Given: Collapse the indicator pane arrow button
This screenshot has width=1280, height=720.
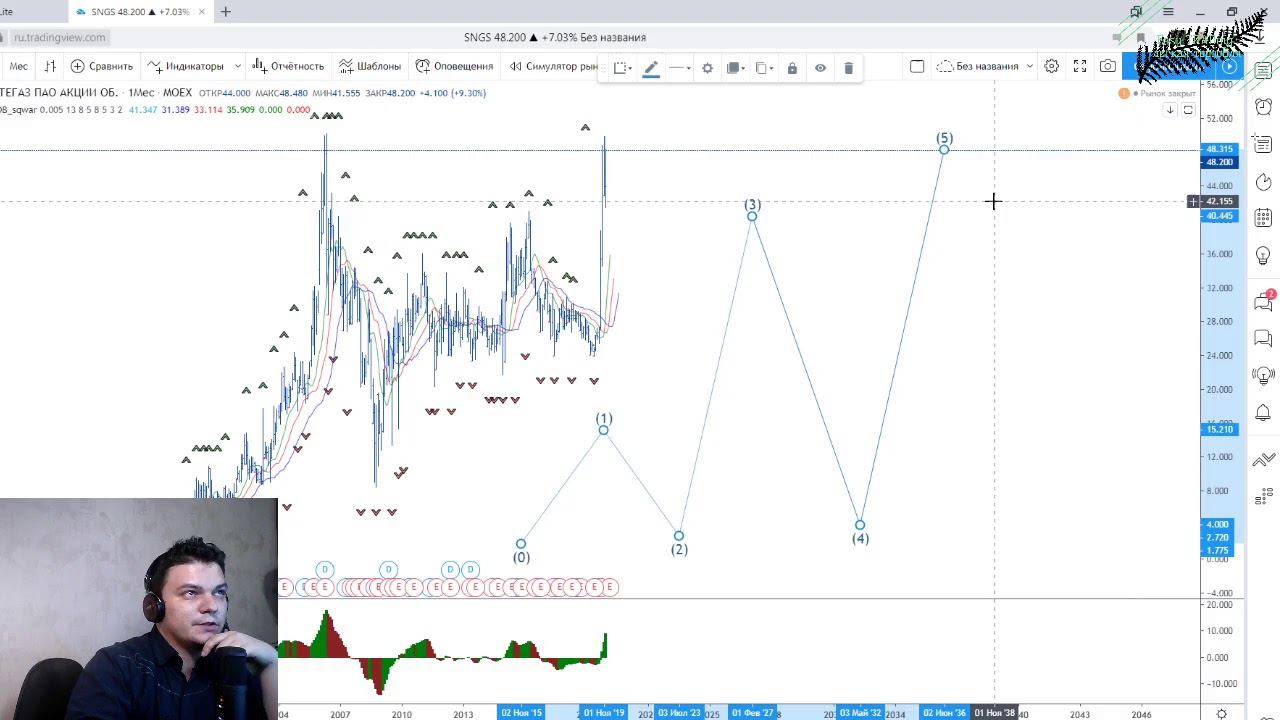Looking at the screenshot, I should [x=1169, y=110].
